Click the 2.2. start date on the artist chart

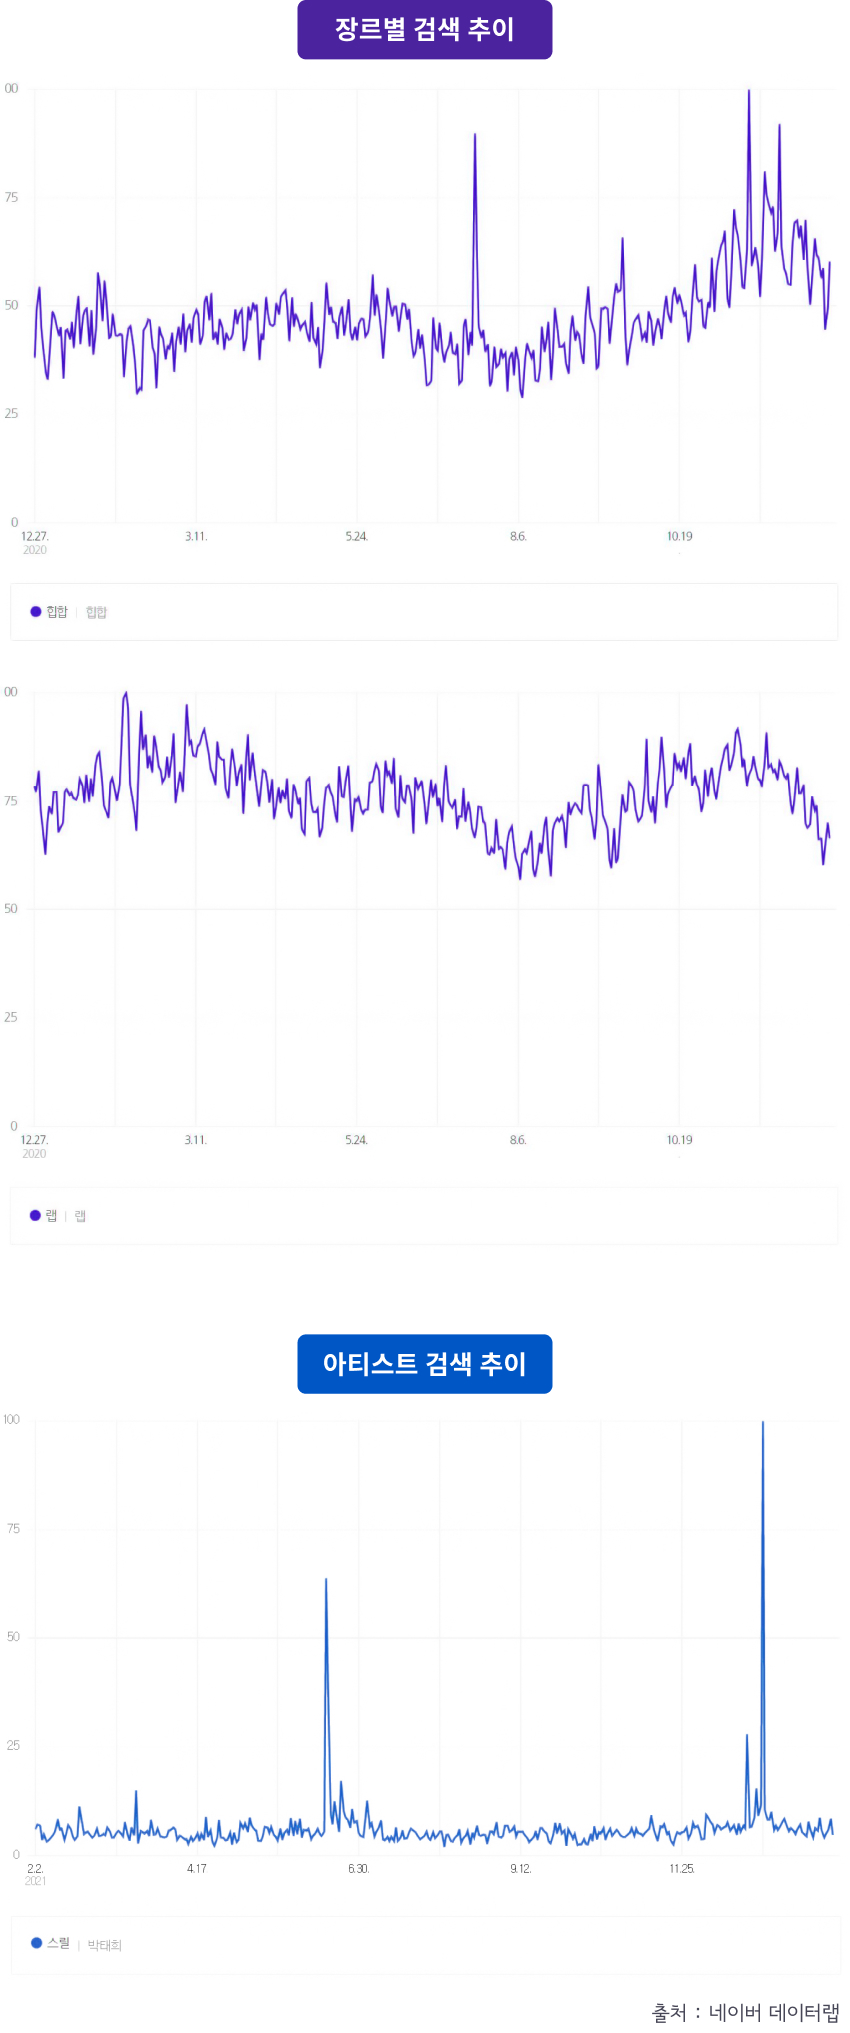click(x=35, y=1869)
